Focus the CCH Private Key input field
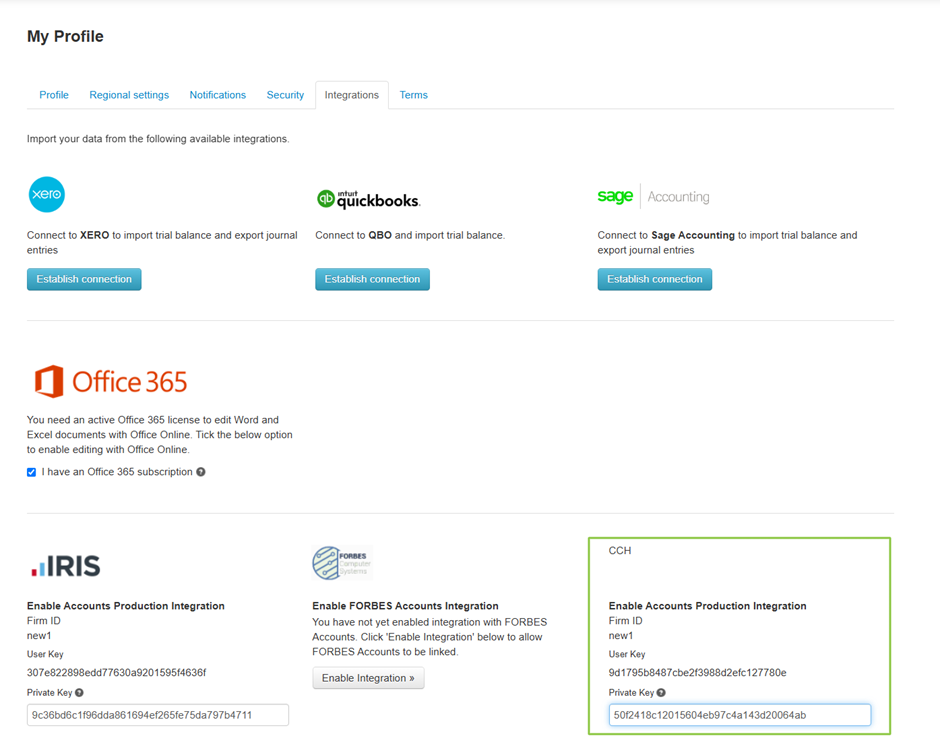 coord(739,715)
